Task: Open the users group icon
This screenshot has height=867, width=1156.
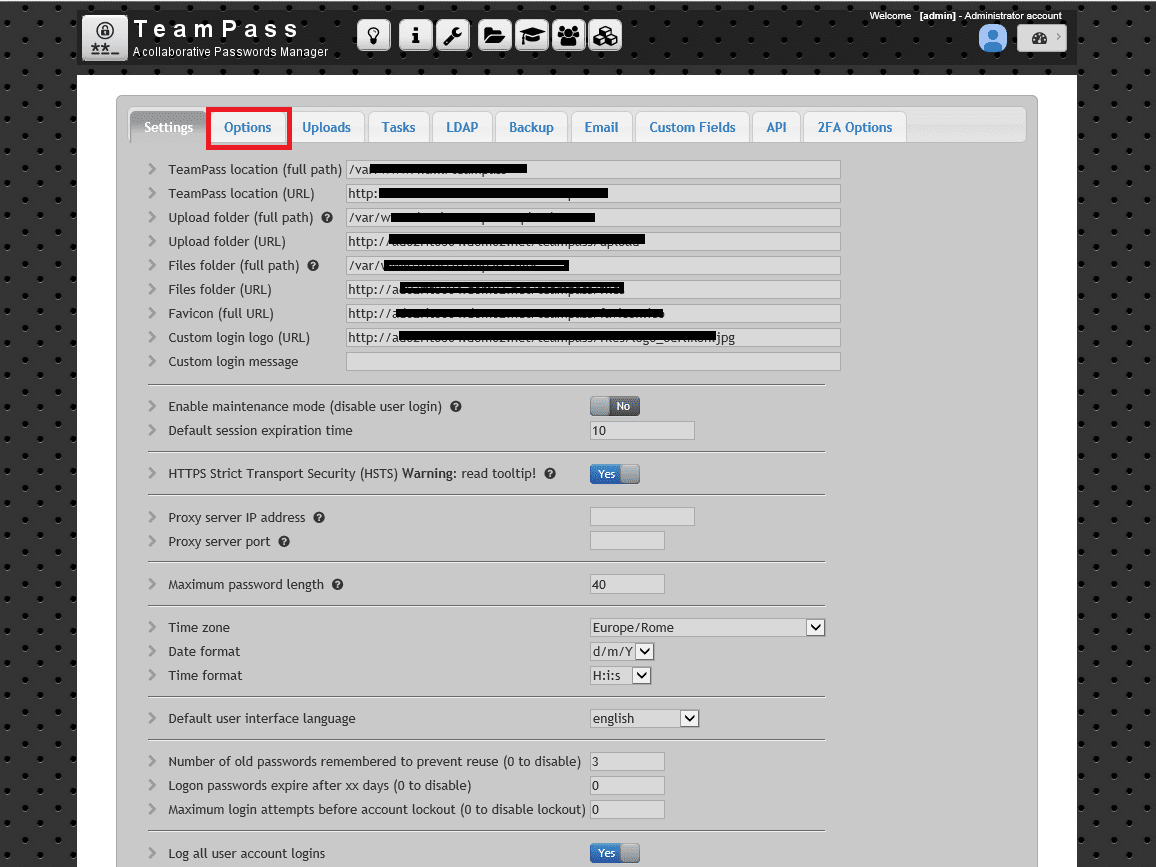Action: [568, 35]
